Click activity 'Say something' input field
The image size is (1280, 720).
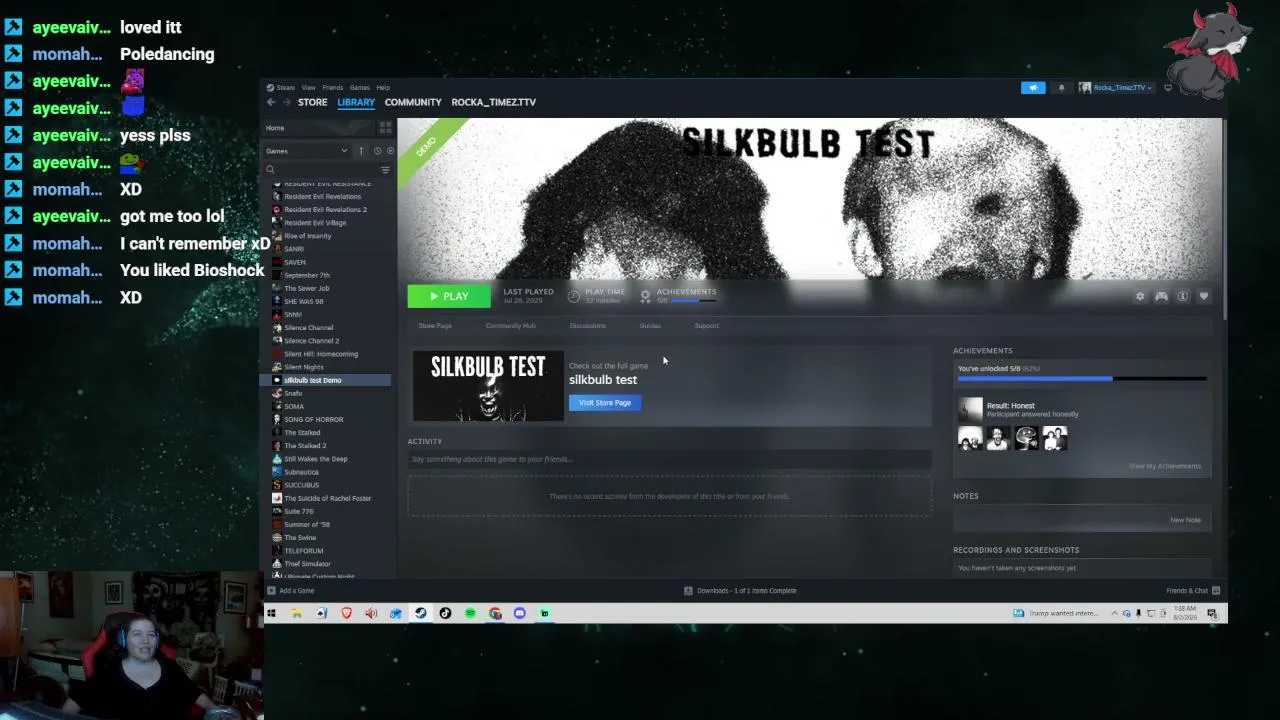click(x=669, y=459)
